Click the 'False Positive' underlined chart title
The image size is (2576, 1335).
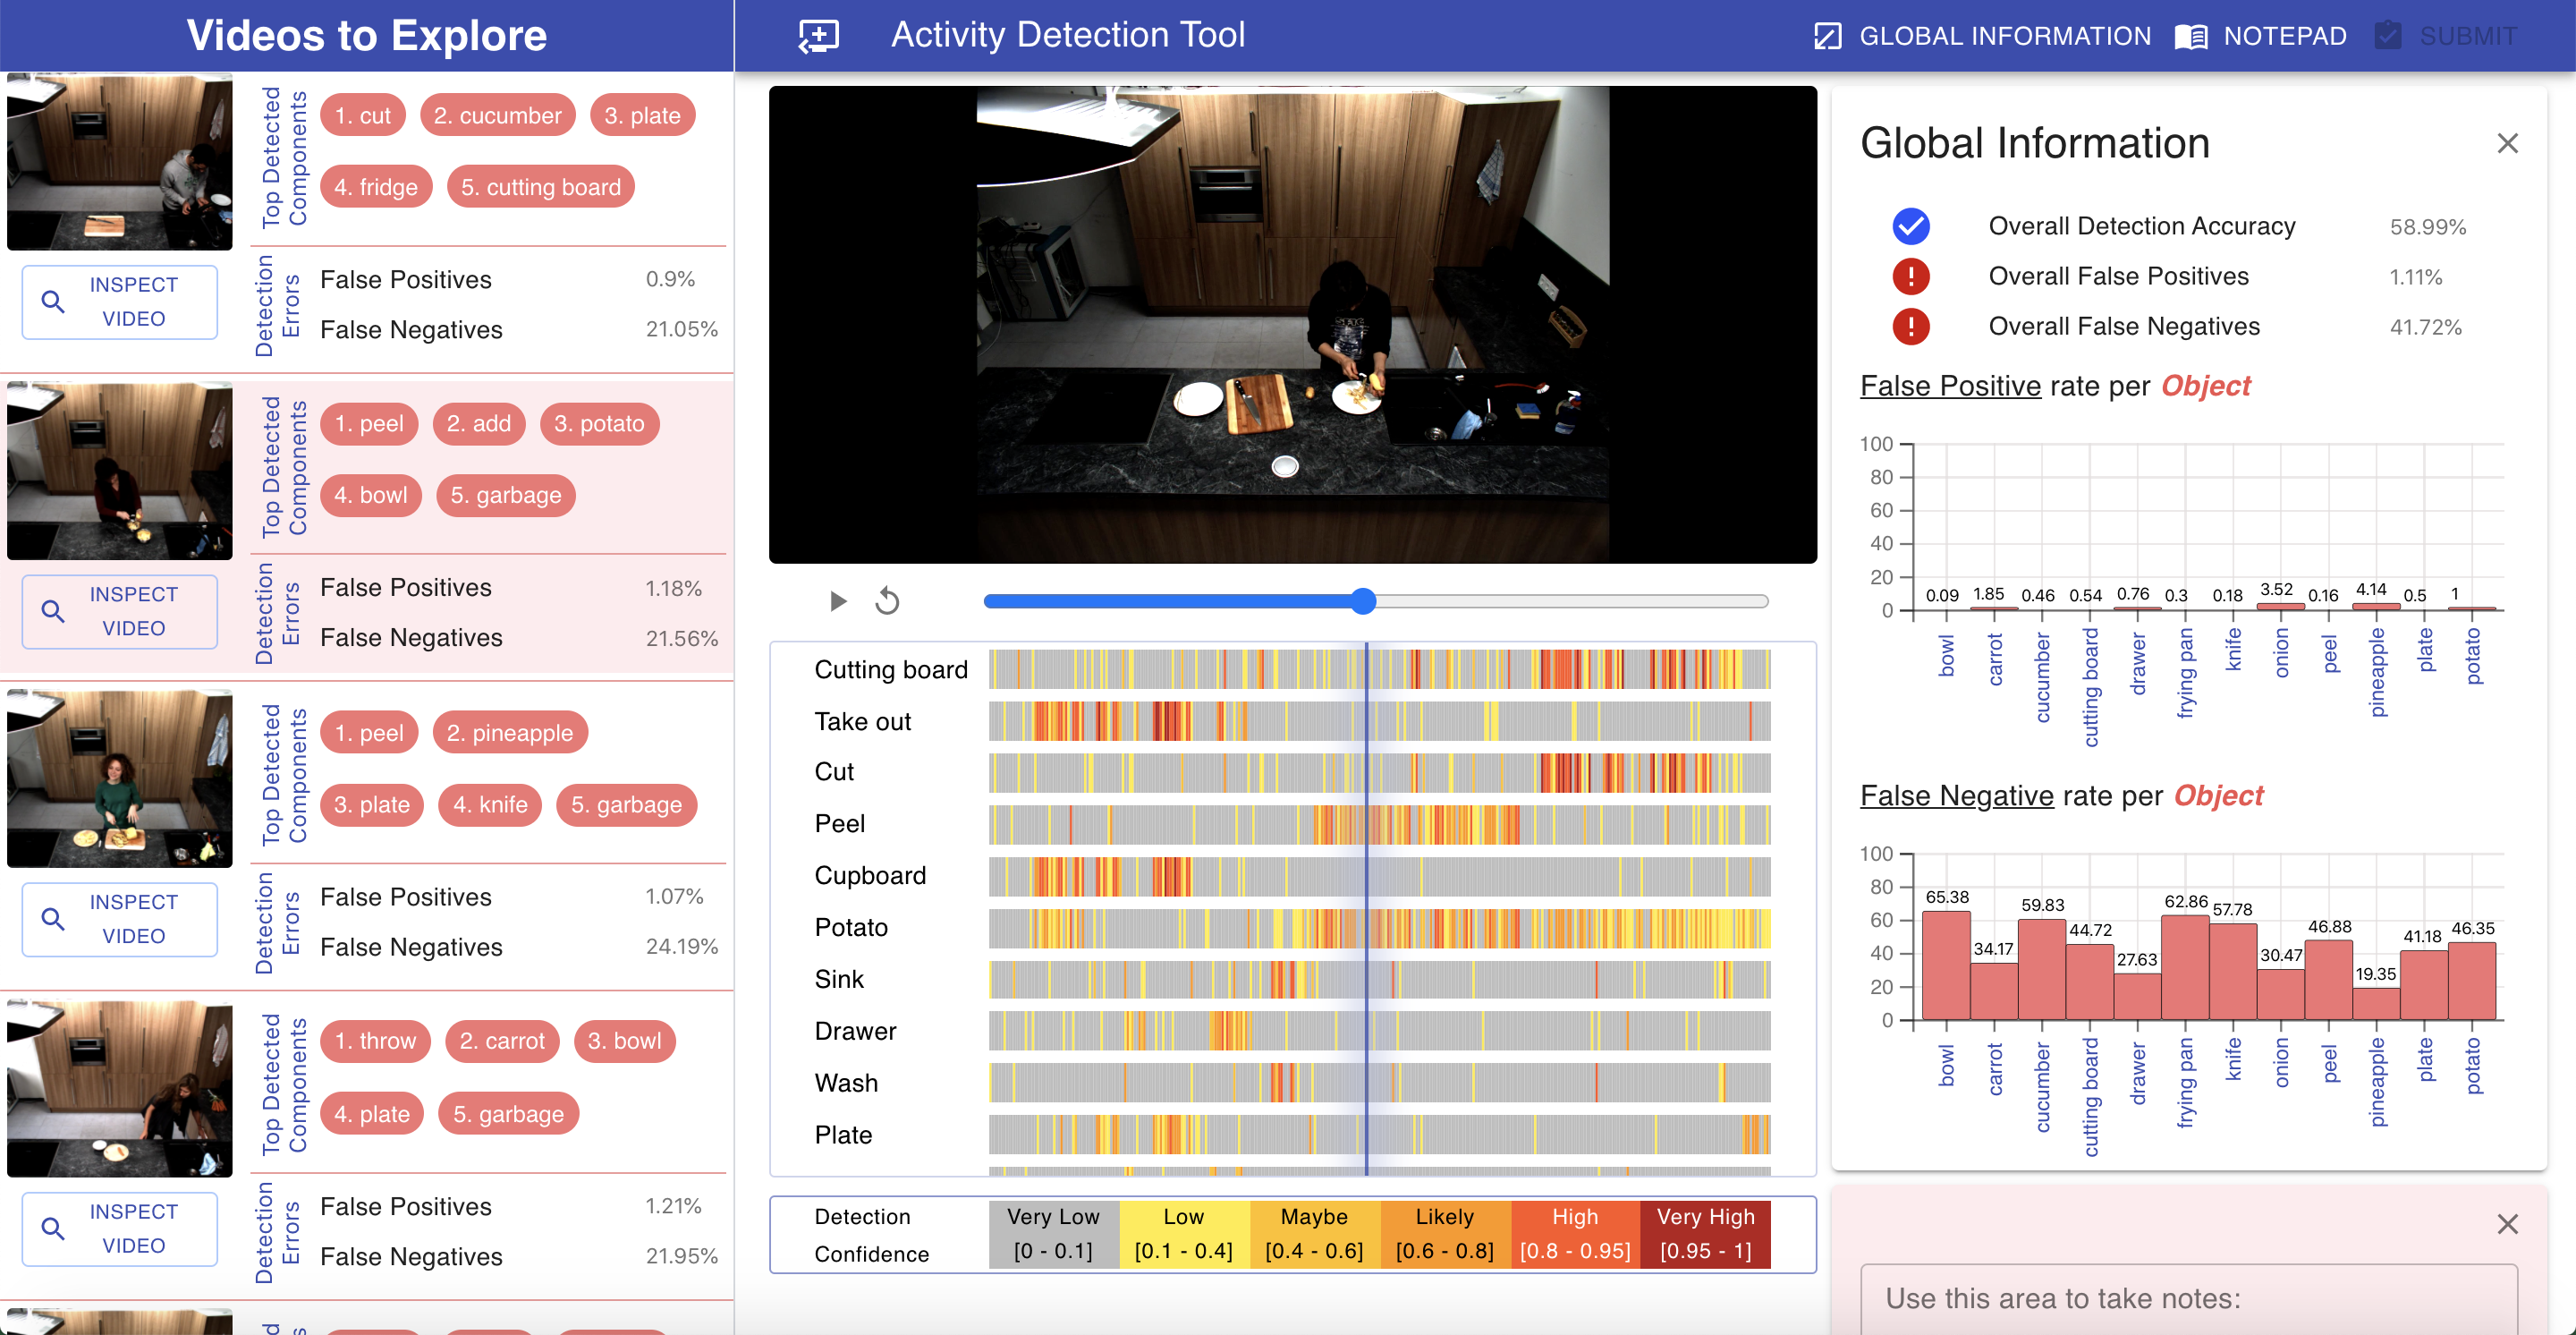point(1950,385)
